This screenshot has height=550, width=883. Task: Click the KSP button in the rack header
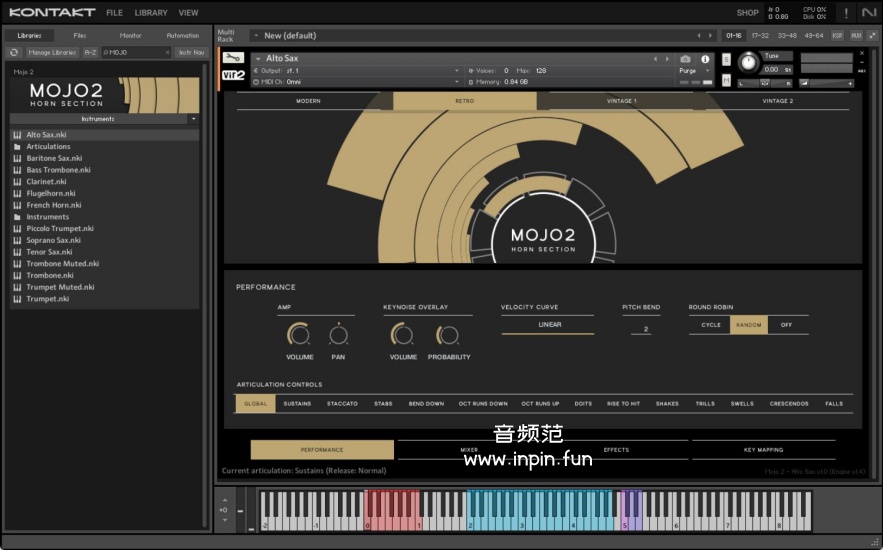click(x=837, y=35)
